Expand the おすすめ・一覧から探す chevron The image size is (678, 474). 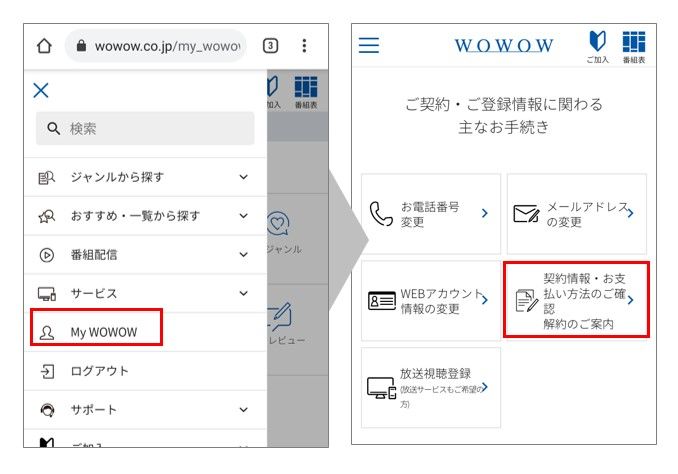[243, 216]
